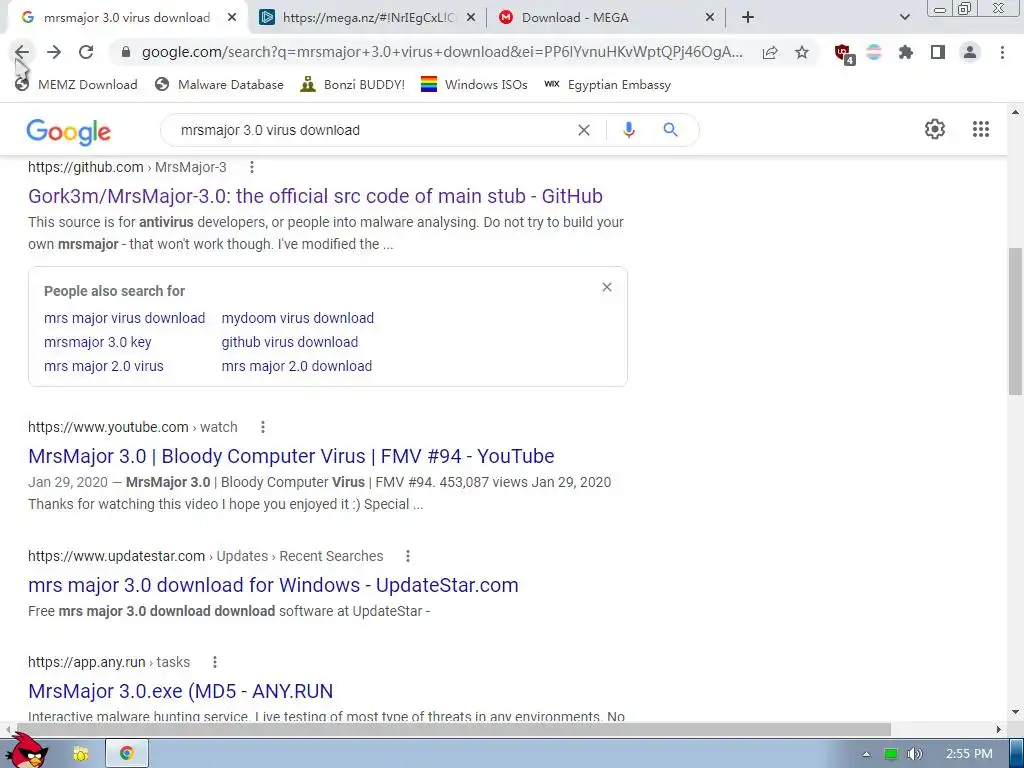Search for mydoom virus download
Screen dimensions: 1024x768
coord(298,318)
